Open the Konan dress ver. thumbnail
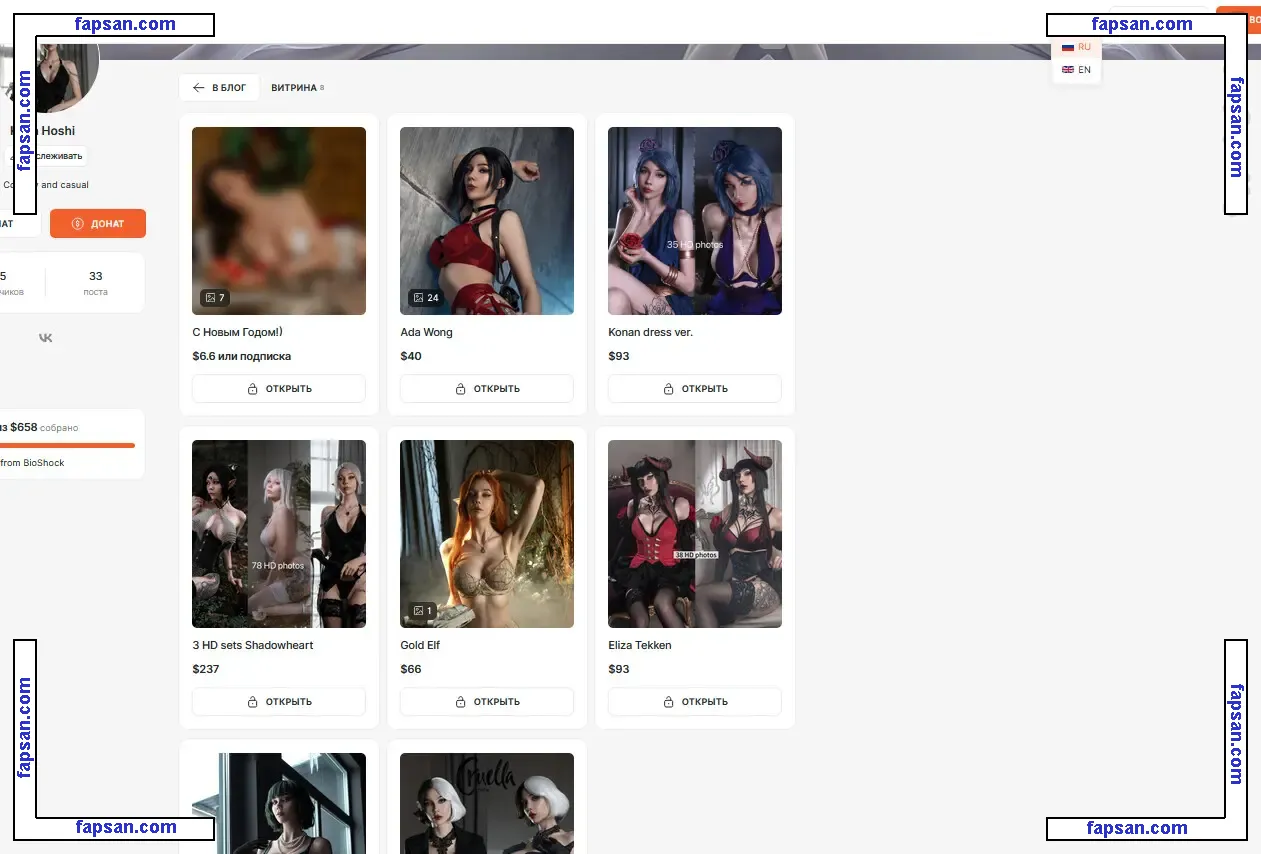The image size is (1261, 854). tap(694, 221)
